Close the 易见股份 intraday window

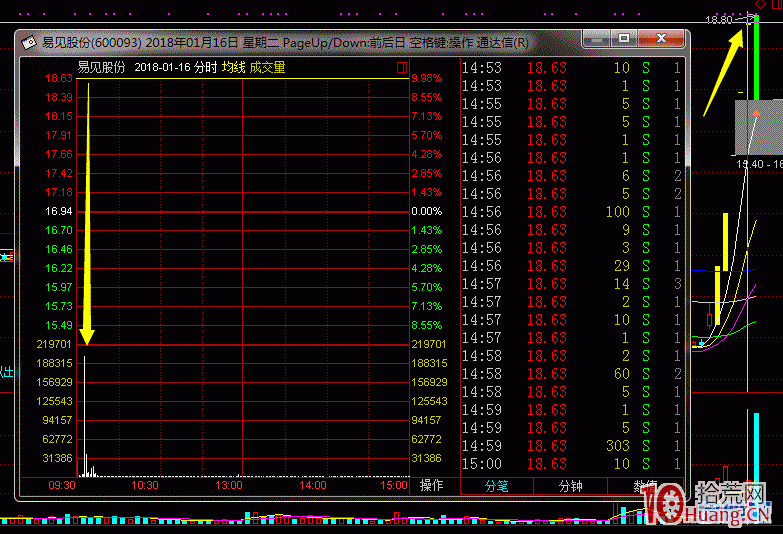pyautogui.click(x=661, y=38)
